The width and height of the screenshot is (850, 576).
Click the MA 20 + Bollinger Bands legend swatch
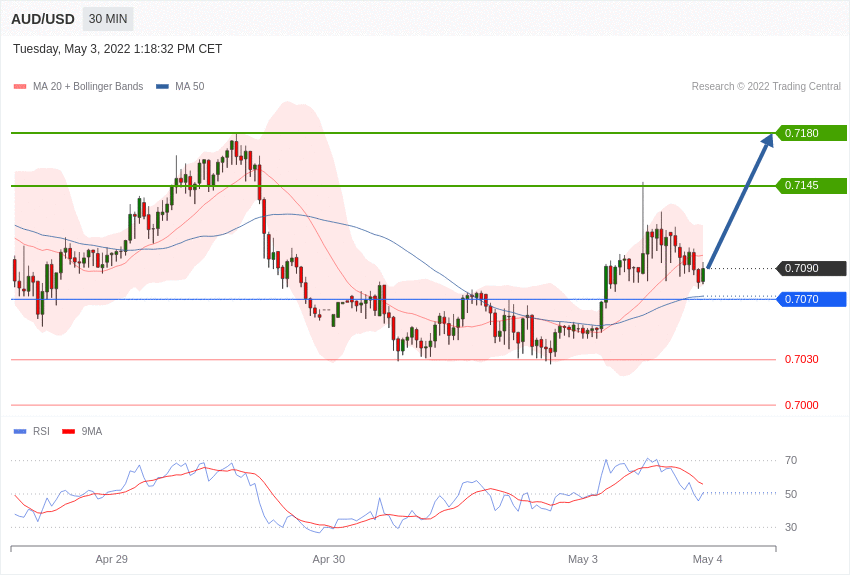(20, 87)
